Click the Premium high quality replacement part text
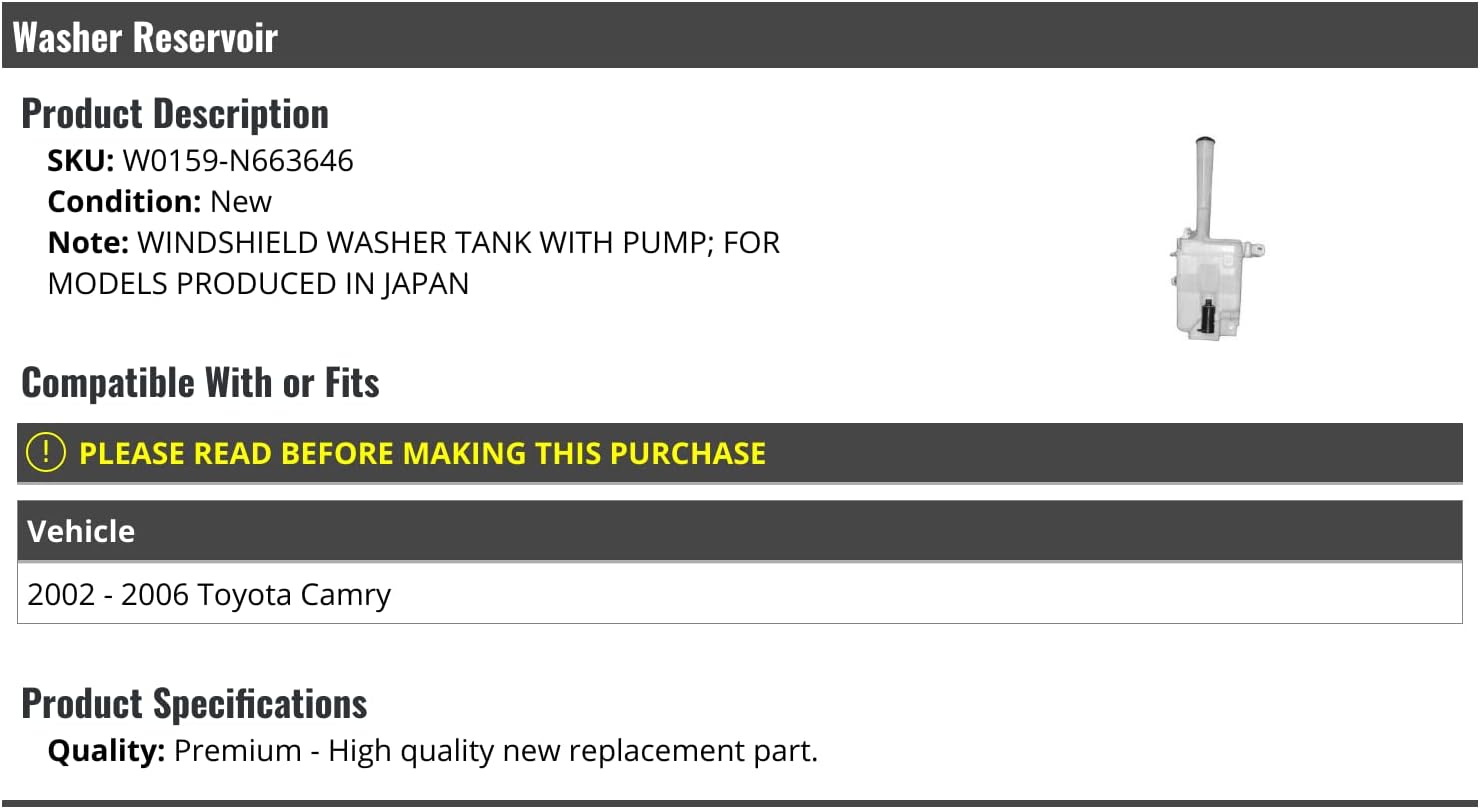The image size is (1480, 809). click(496, 751)
